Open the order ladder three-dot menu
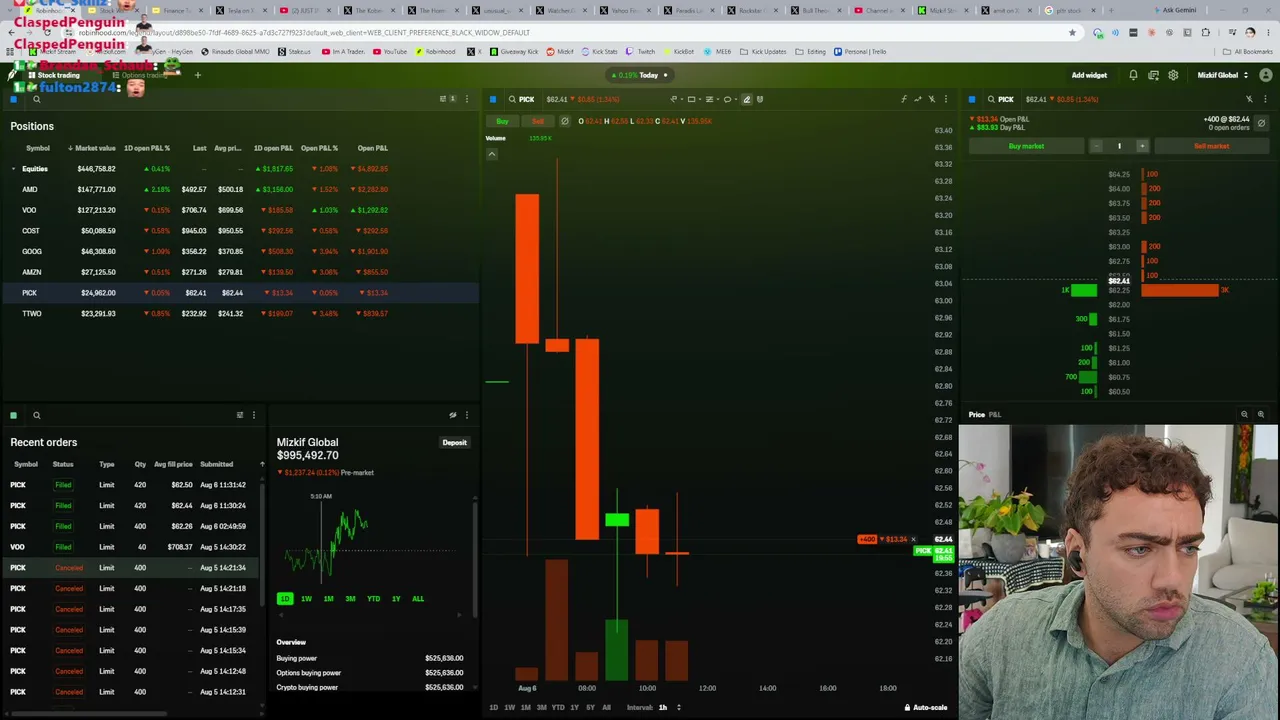Viewport: 1280px width, 720px height. (x=1265, y=99)
